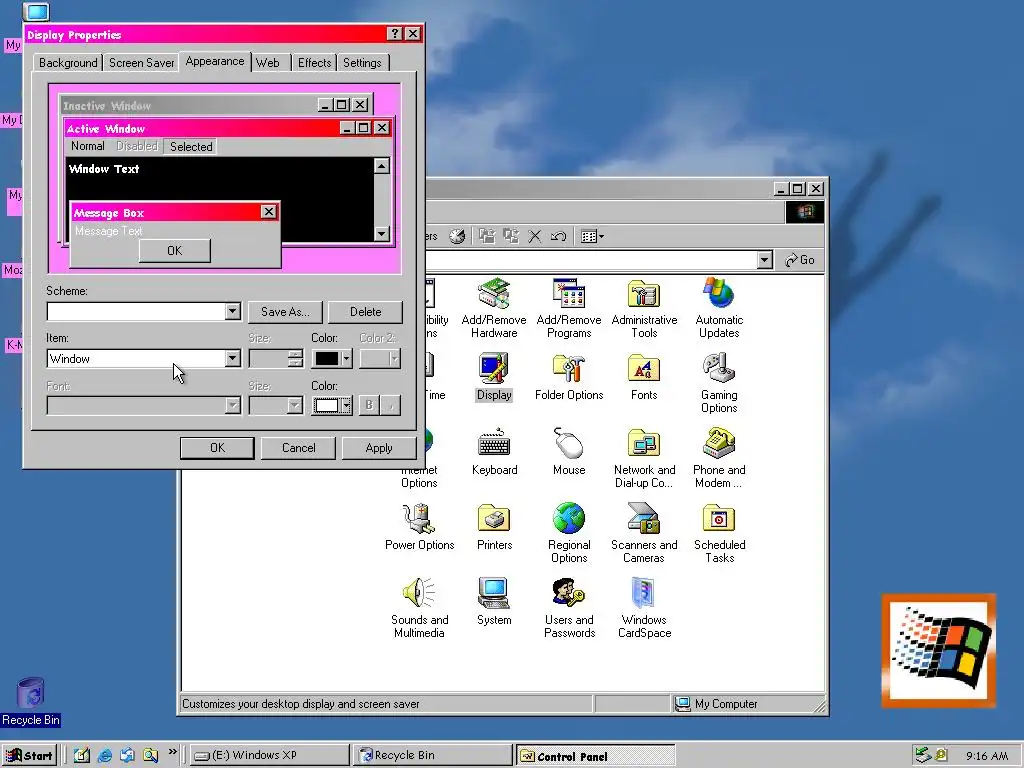Click the preview window scrollbar up arrow
This screenshot has height=768, width=1024.
[382, 166]
